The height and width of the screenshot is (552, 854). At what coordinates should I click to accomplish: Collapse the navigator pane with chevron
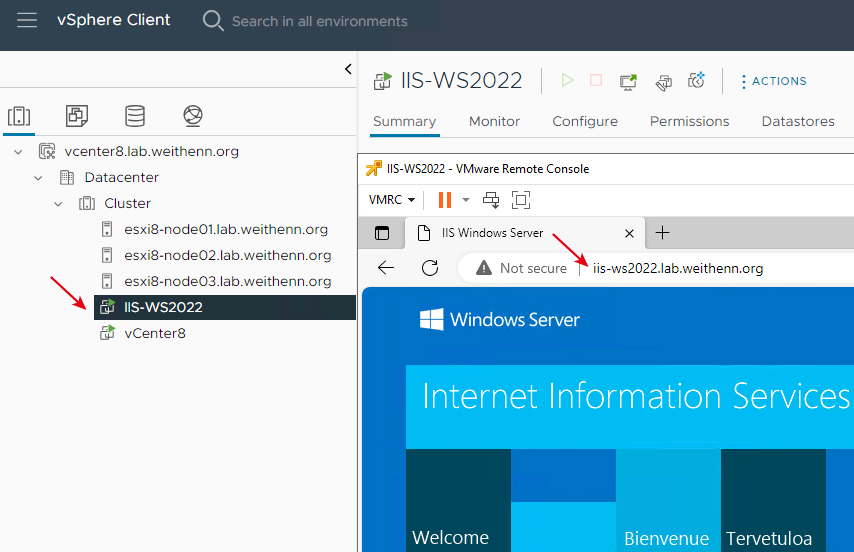[x=348, y=69]
